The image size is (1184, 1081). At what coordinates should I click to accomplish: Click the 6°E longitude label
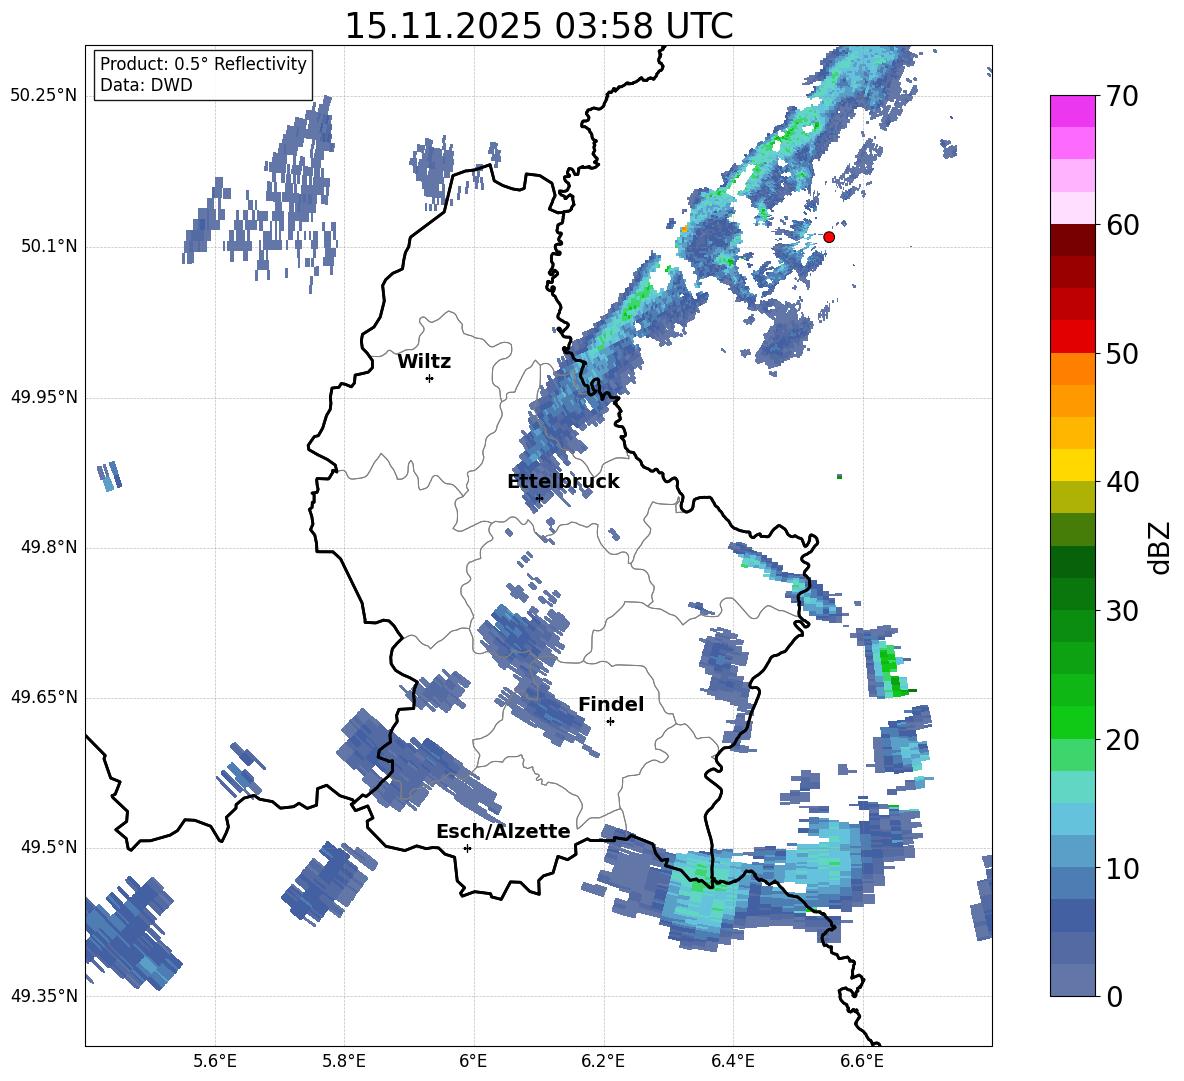(x=473, y=1061)
